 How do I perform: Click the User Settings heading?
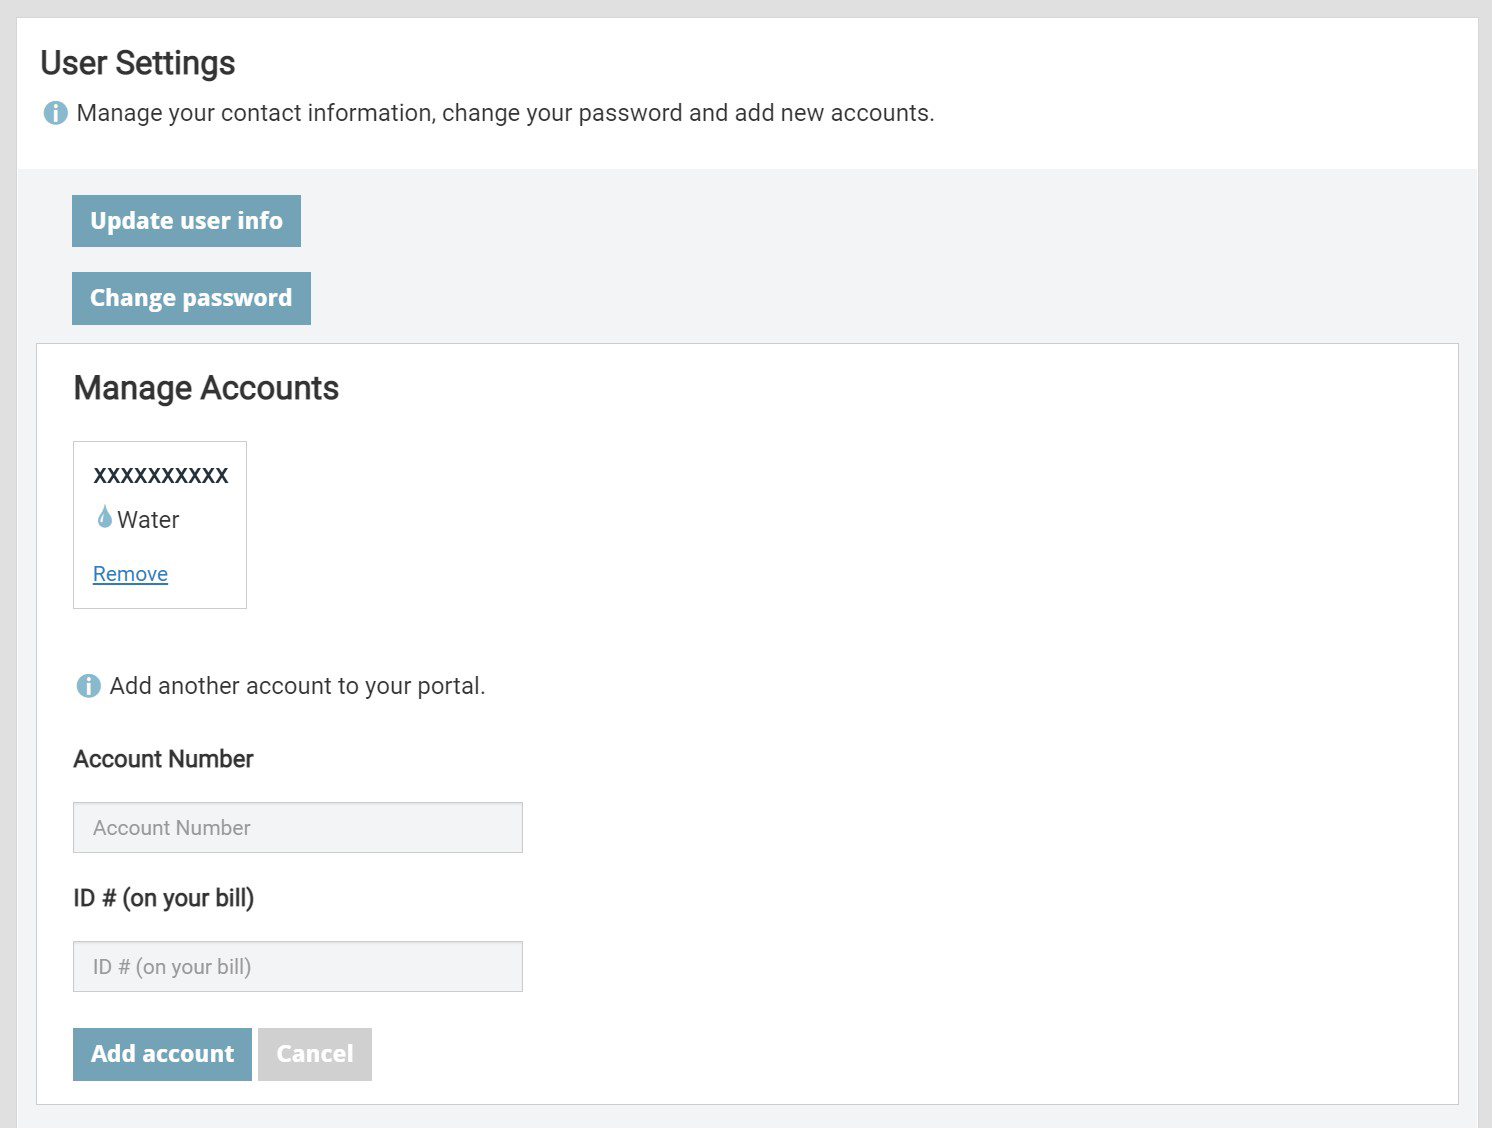pyautogui.click(x=138, y=63)
